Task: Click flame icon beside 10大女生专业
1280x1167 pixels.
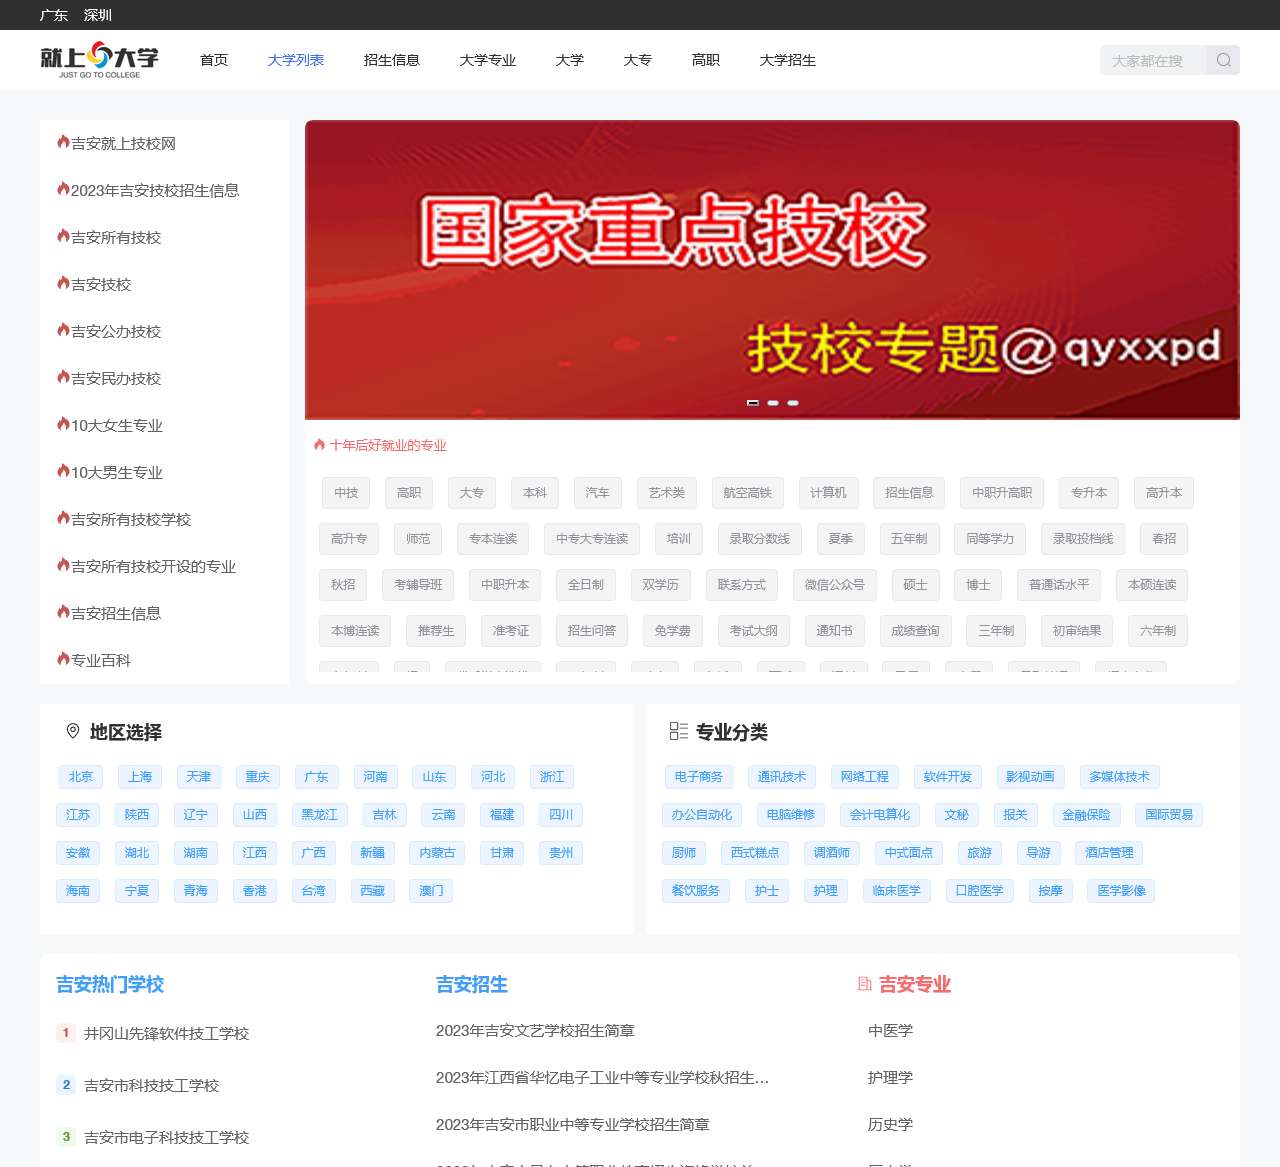Action: coord(63,424)
